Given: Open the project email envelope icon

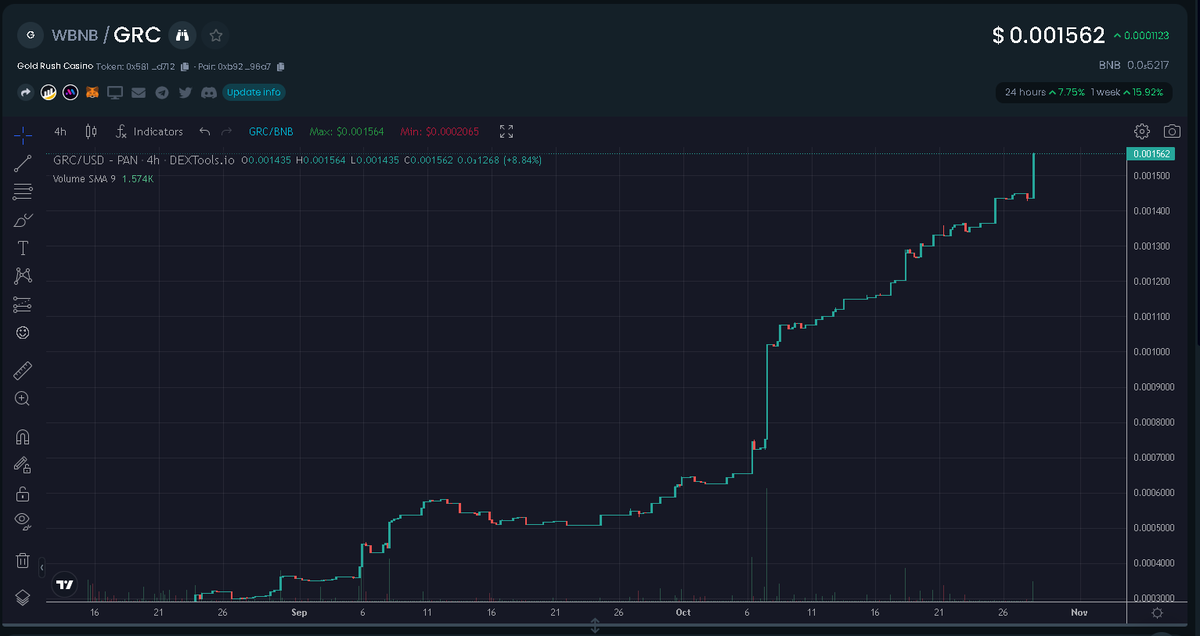Looking at the screenshot, I should pyautogui.click(x=138, y=92).
